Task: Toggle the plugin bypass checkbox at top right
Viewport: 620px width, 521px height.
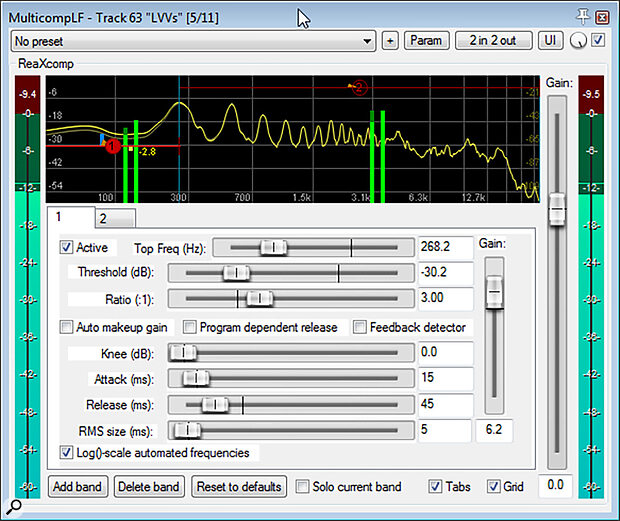Action: 598,41
